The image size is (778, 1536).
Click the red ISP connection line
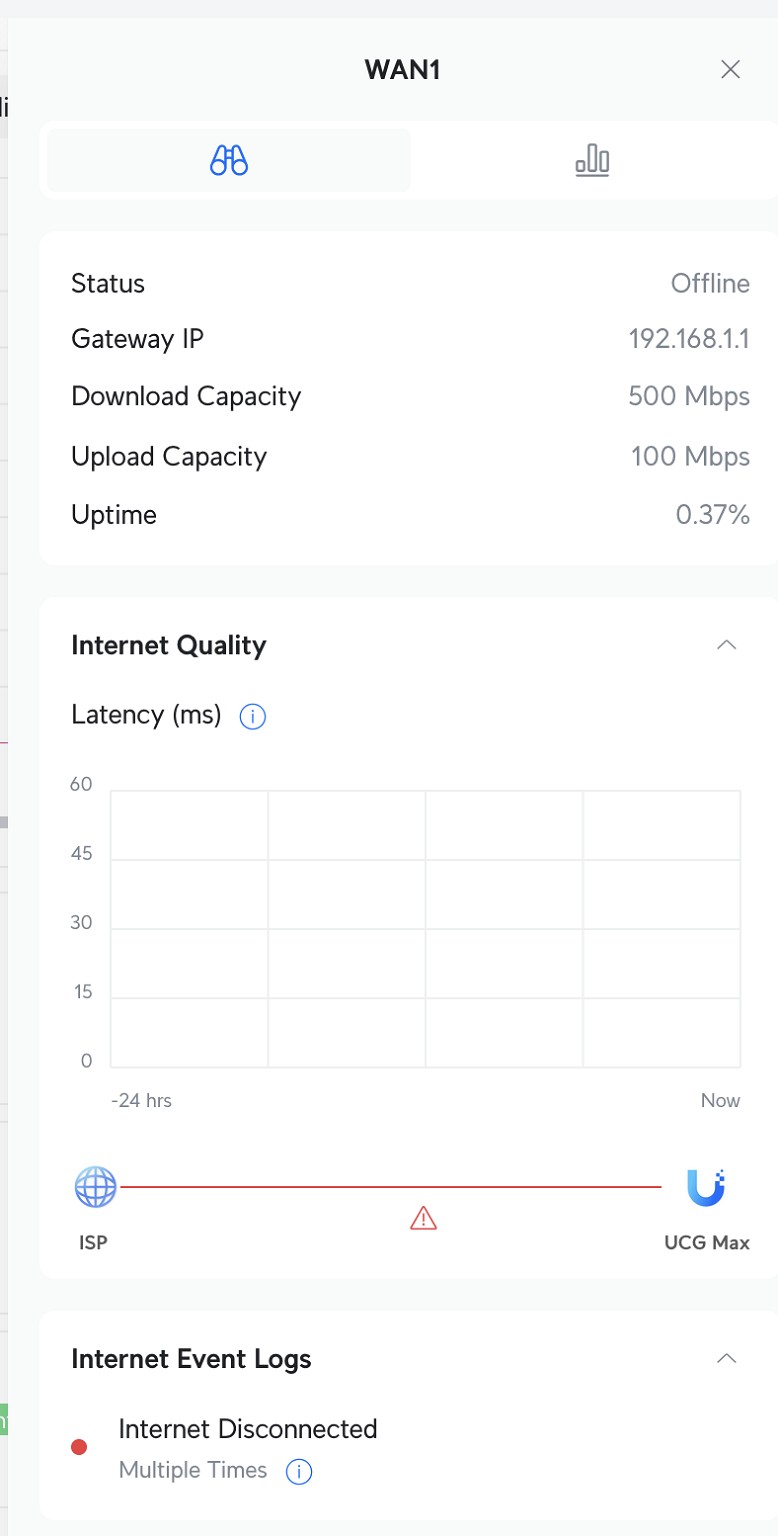coord(390,1187)
